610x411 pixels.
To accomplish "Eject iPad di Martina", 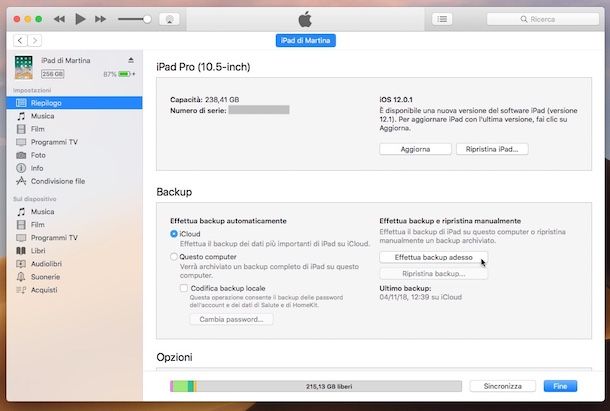I will click(x=131, y=60).
